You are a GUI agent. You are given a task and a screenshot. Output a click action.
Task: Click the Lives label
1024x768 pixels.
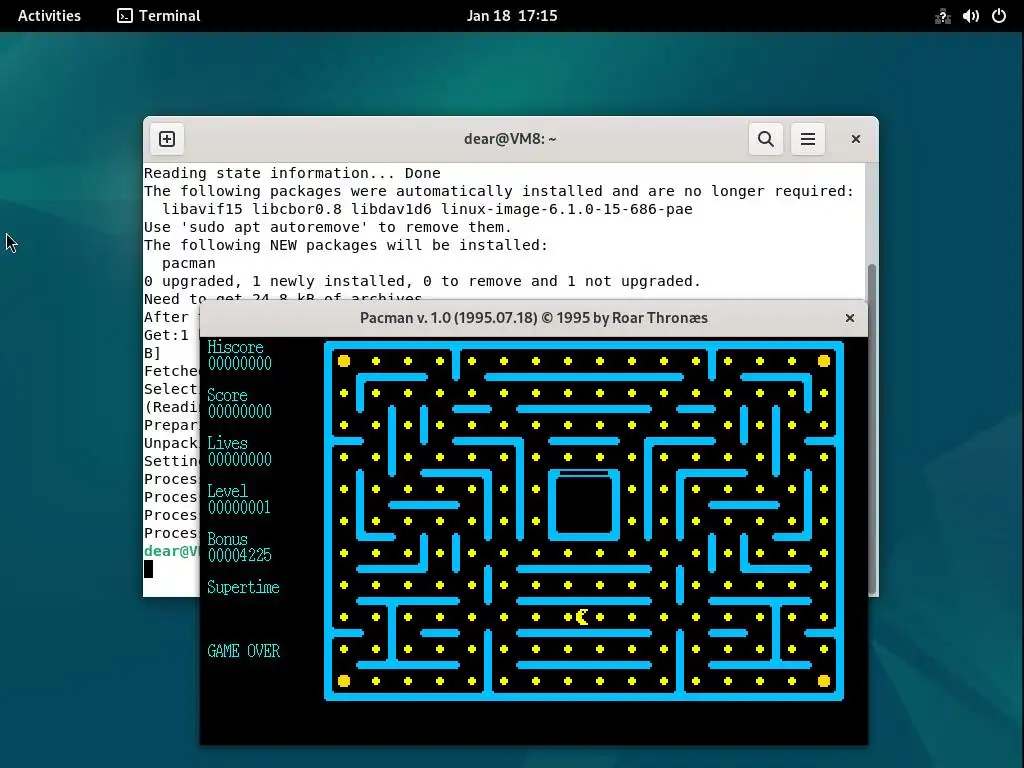[x=227, y=443]
